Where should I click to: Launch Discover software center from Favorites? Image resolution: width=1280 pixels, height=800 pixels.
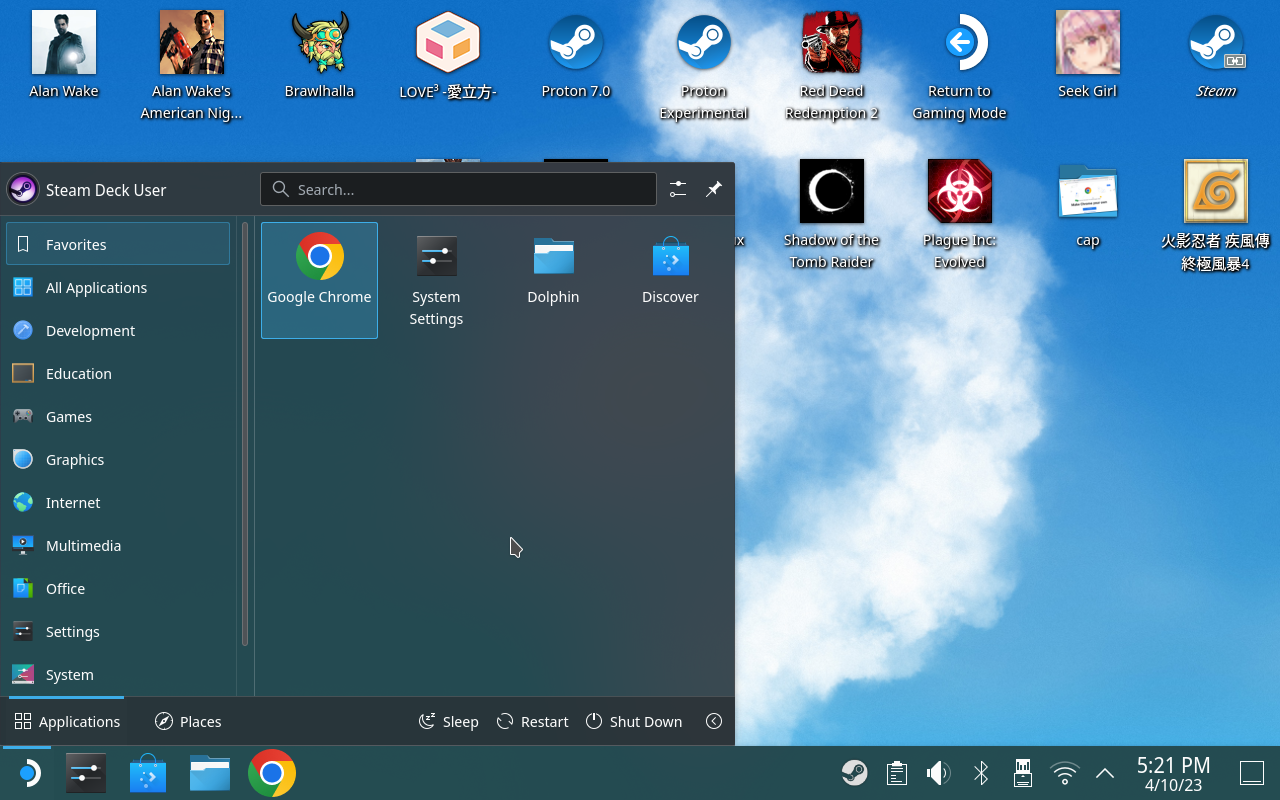tap(670, 280)
